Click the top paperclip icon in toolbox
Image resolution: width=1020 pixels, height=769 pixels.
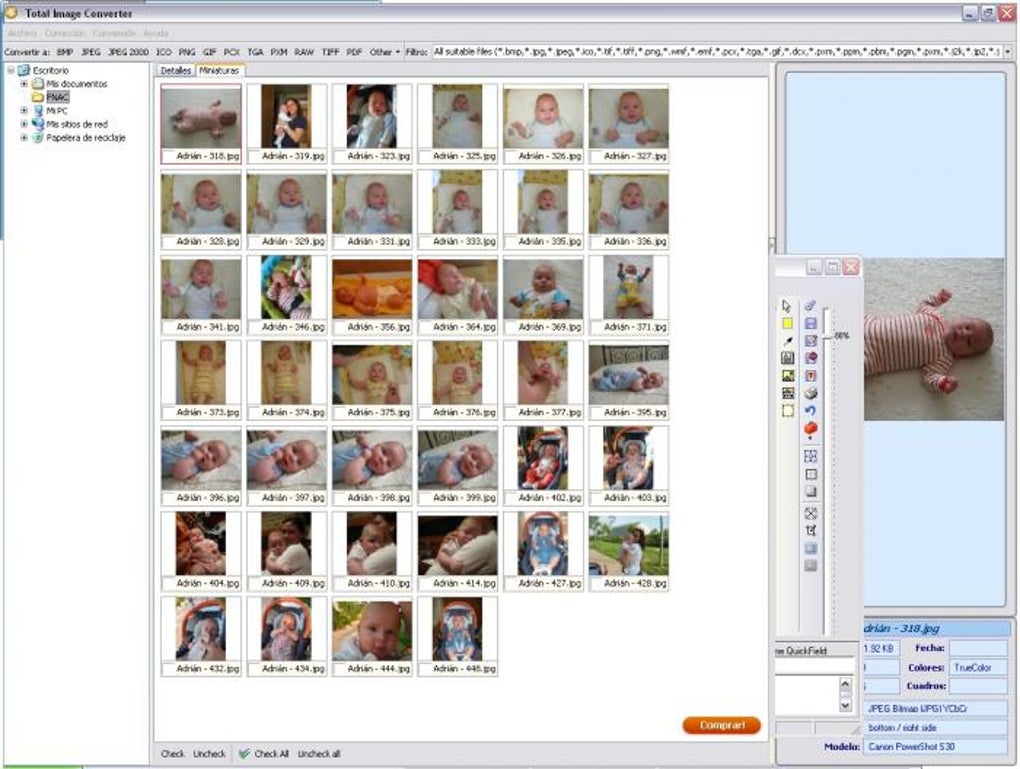coord(810,306)
